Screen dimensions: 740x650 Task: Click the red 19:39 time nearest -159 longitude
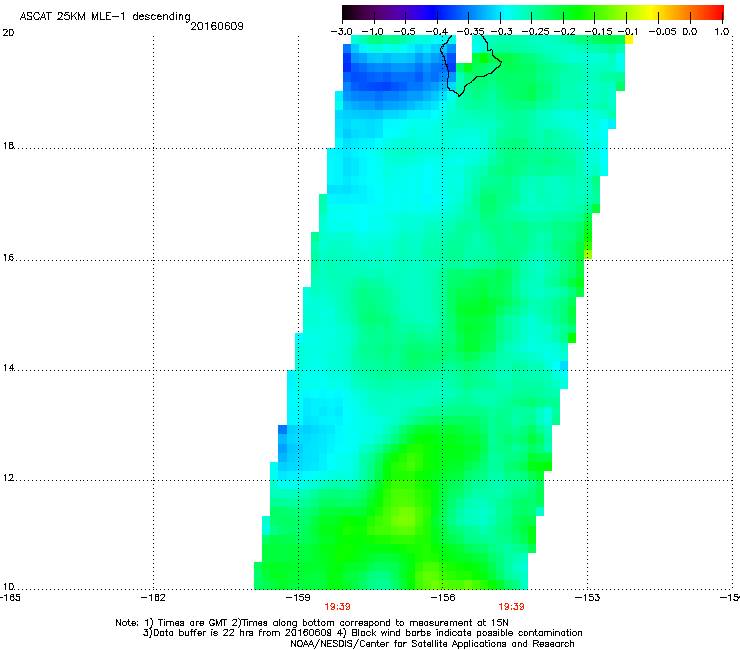(337, 607)
